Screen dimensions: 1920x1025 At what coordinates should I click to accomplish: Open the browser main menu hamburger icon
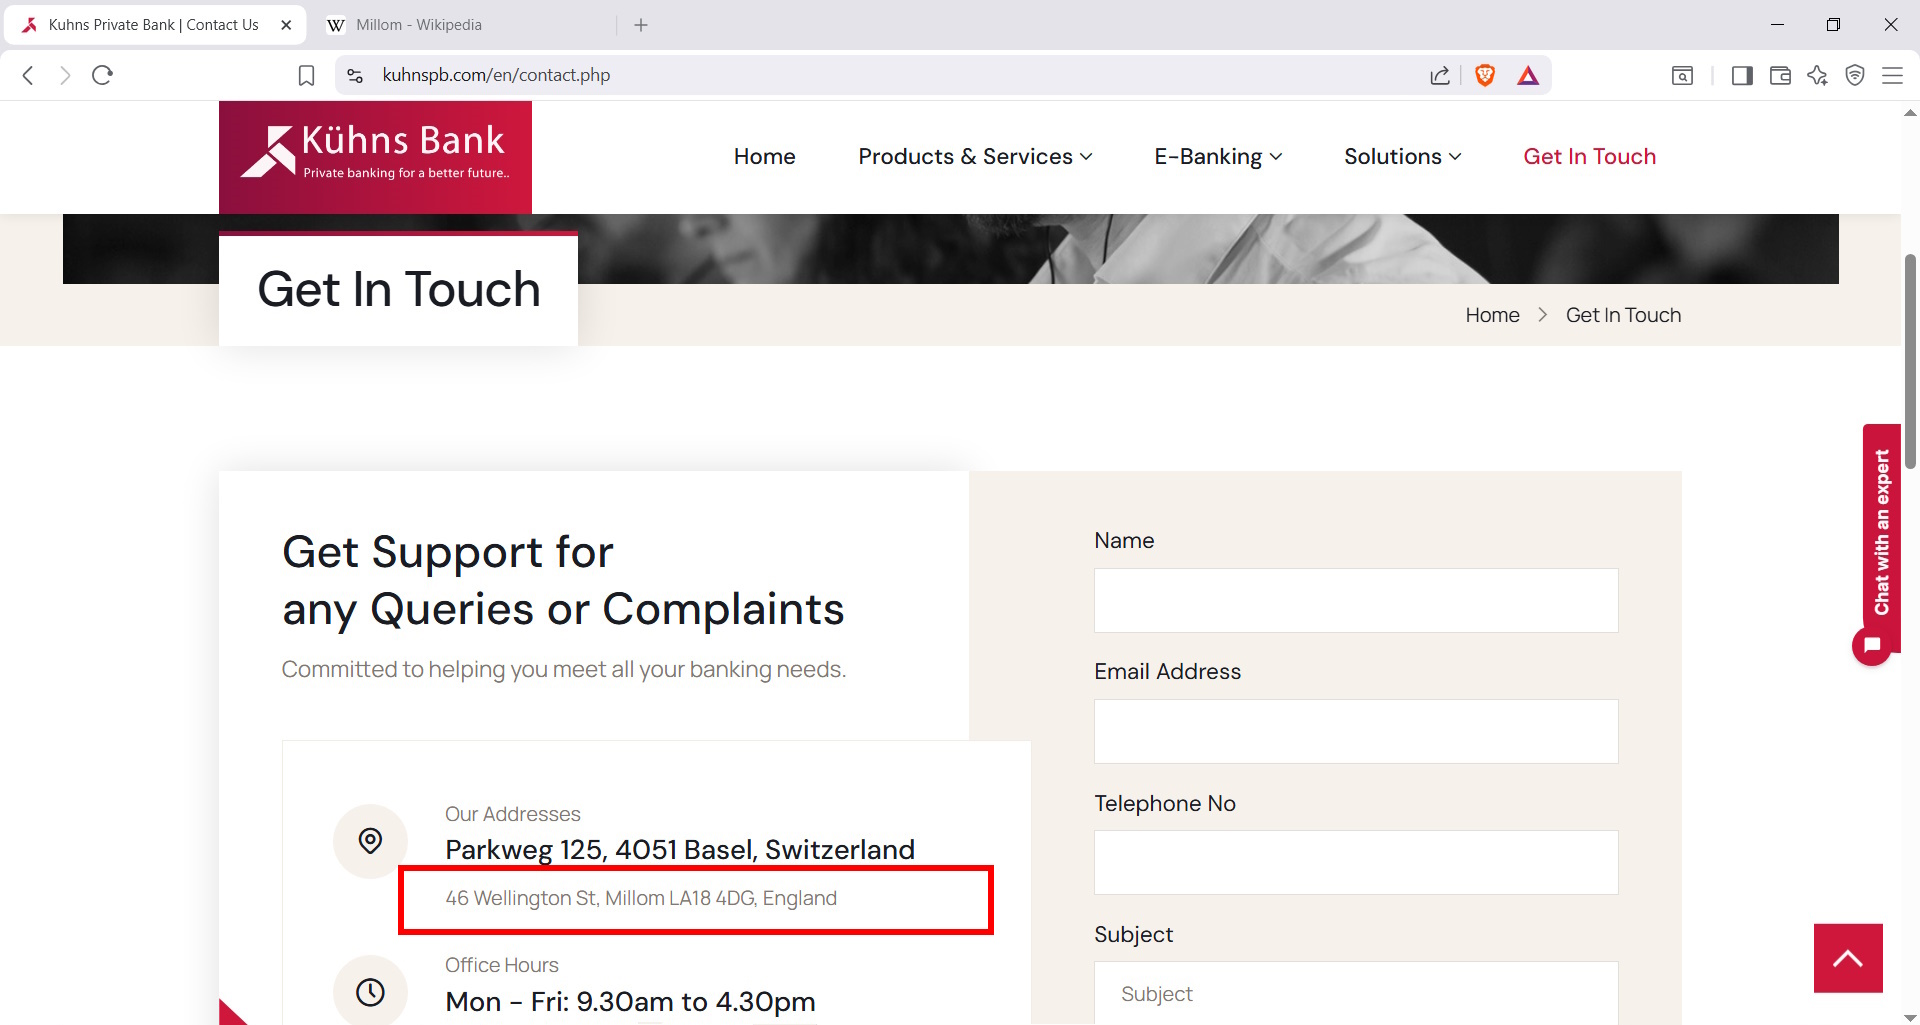(1892, 75)
